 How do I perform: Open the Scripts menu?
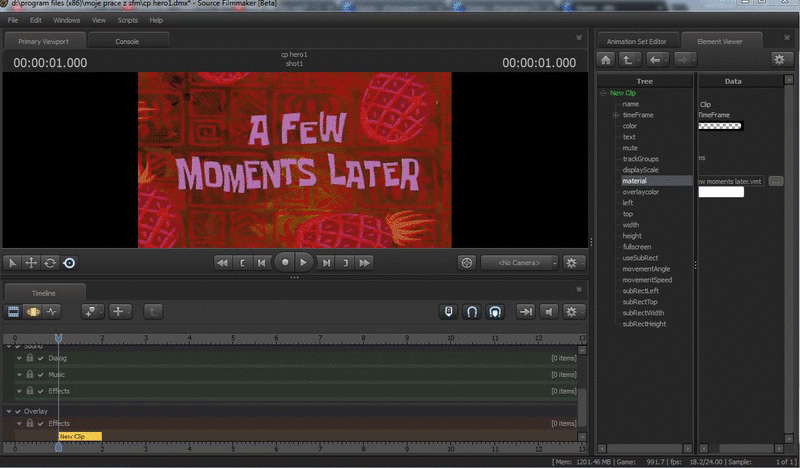click(x=128, y=20)
